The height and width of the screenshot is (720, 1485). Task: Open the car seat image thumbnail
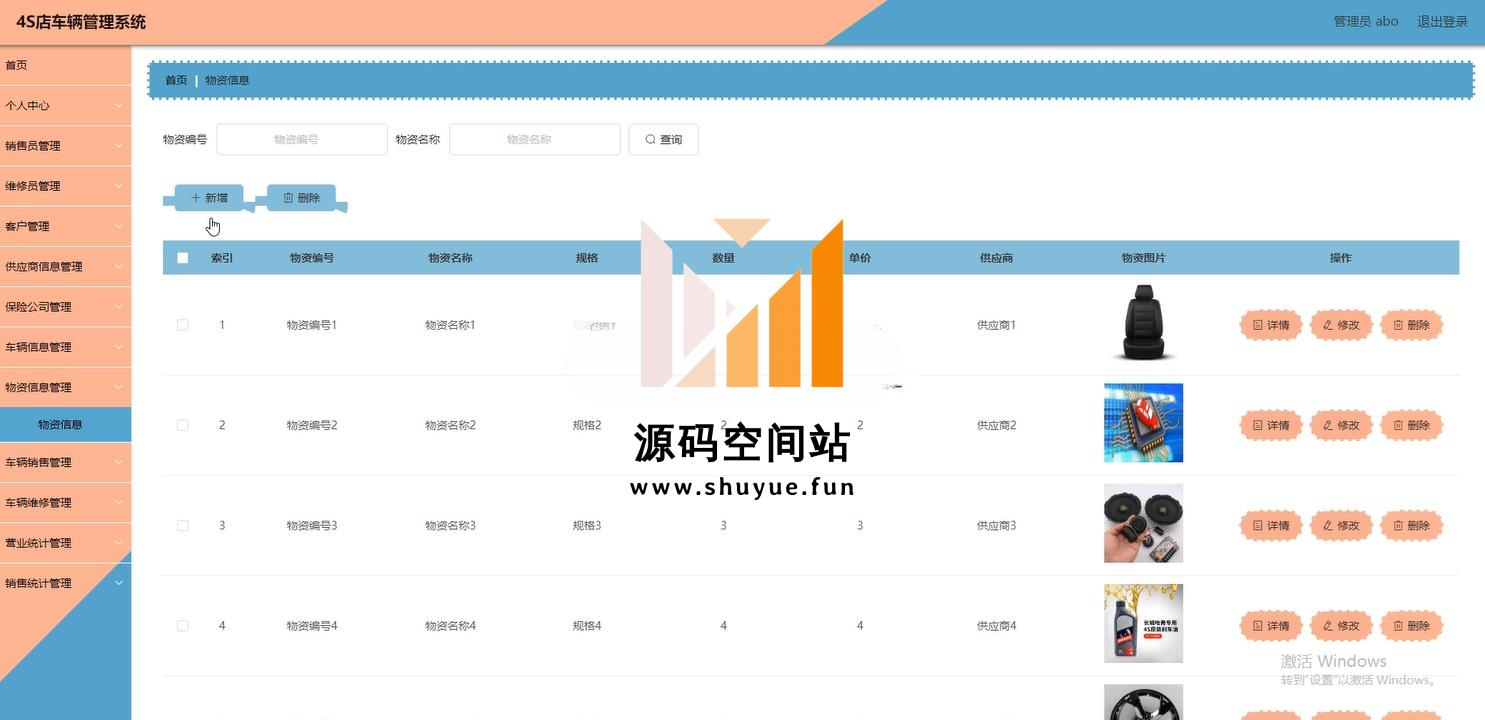pyautogui.click(x=1143, y=323)
